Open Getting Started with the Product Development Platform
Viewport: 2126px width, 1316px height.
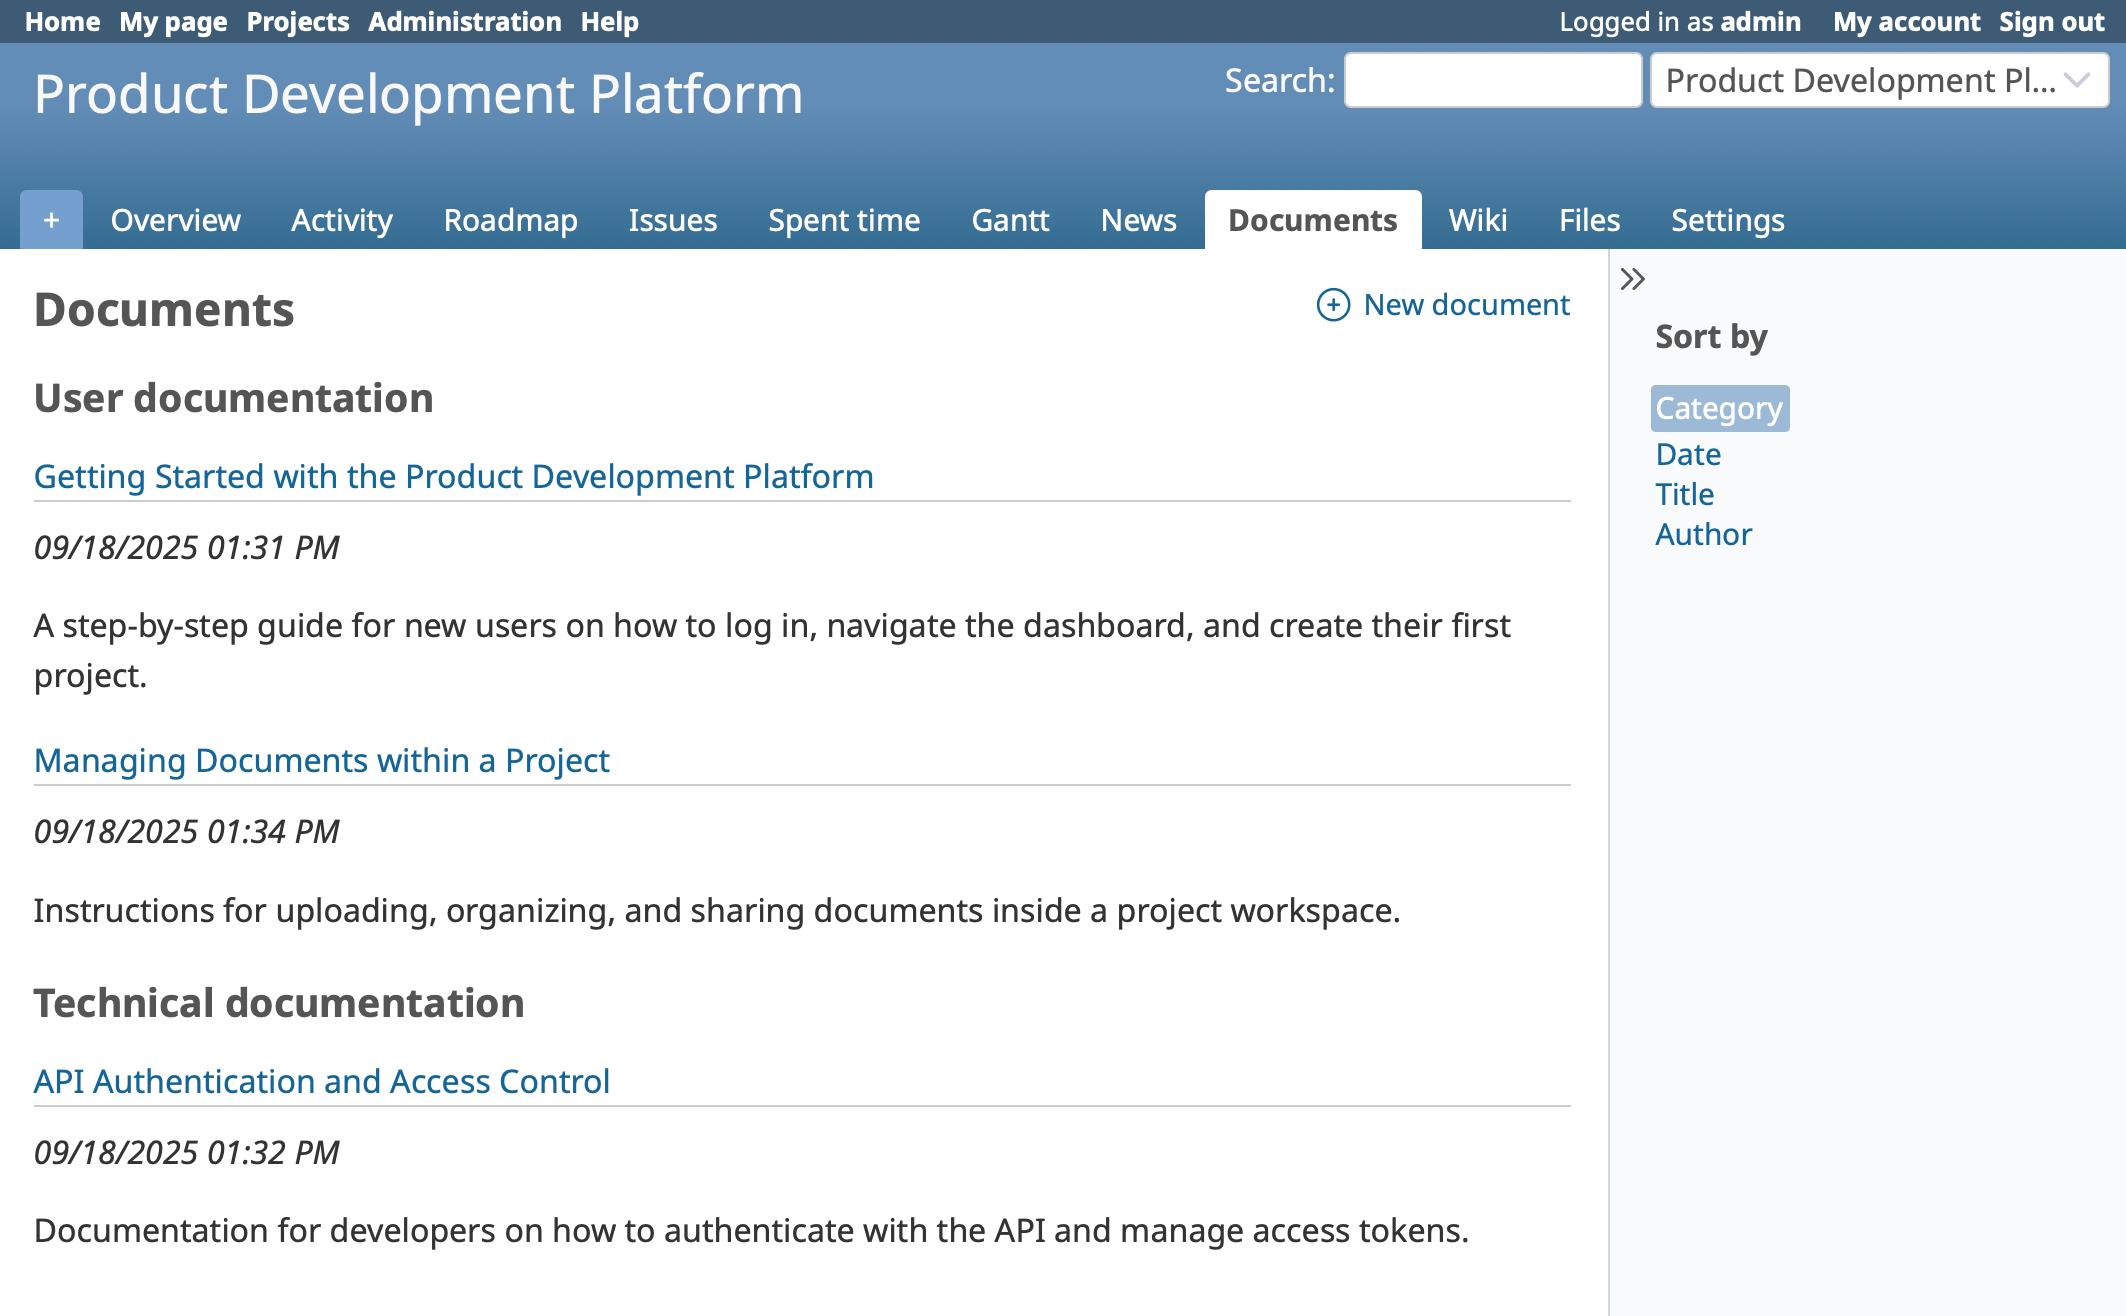[453, 476]
